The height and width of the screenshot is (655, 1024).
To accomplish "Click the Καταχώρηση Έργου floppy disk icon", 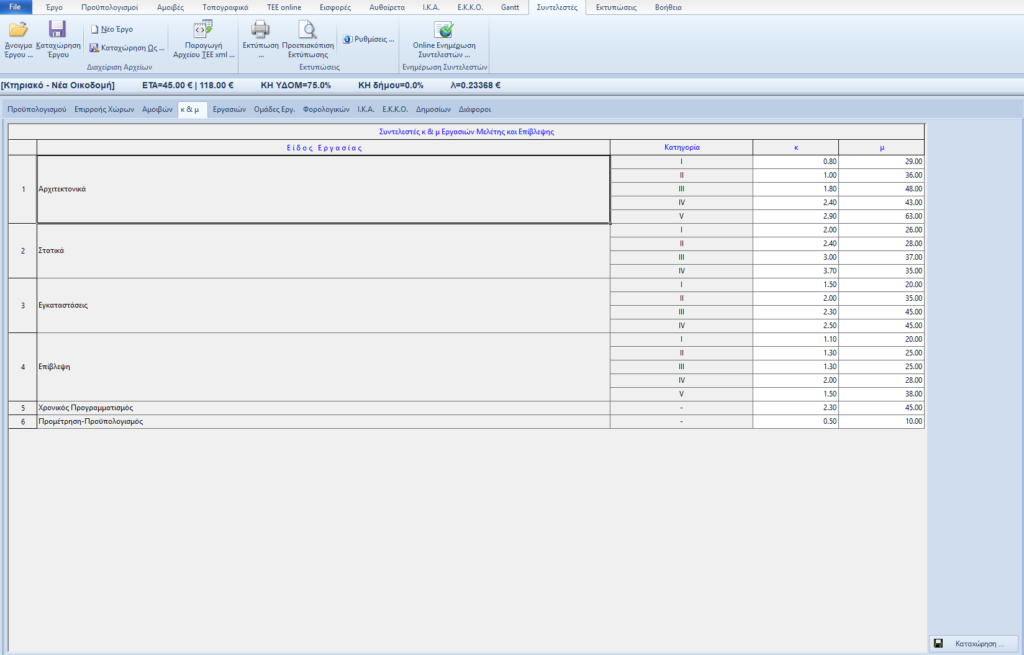I will pos(58,30).
